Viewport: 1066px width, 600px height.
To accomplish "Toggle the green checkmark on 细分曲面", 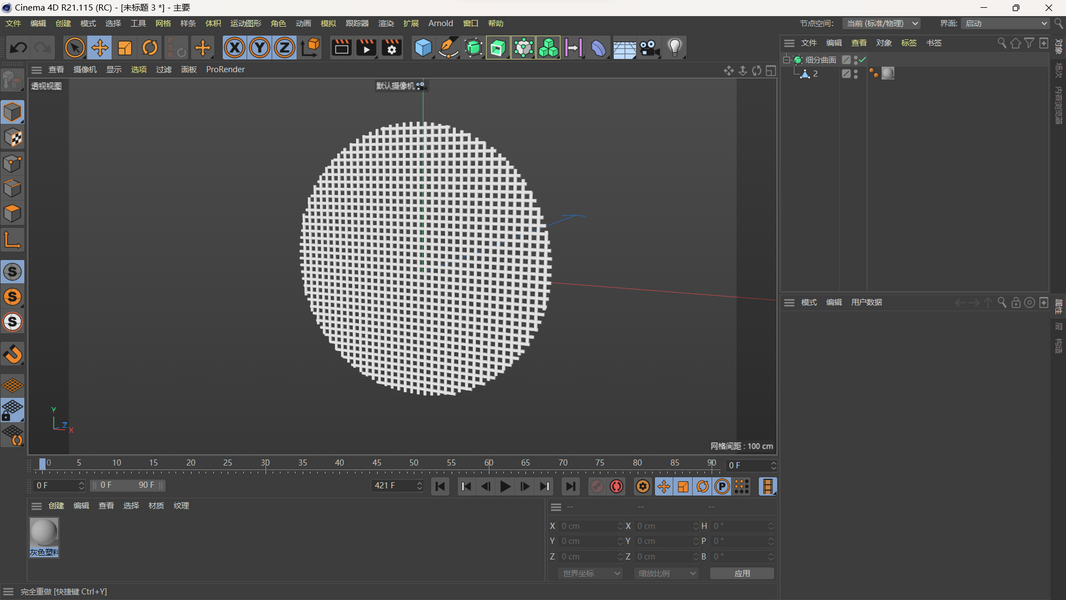I will click(862, 60).
